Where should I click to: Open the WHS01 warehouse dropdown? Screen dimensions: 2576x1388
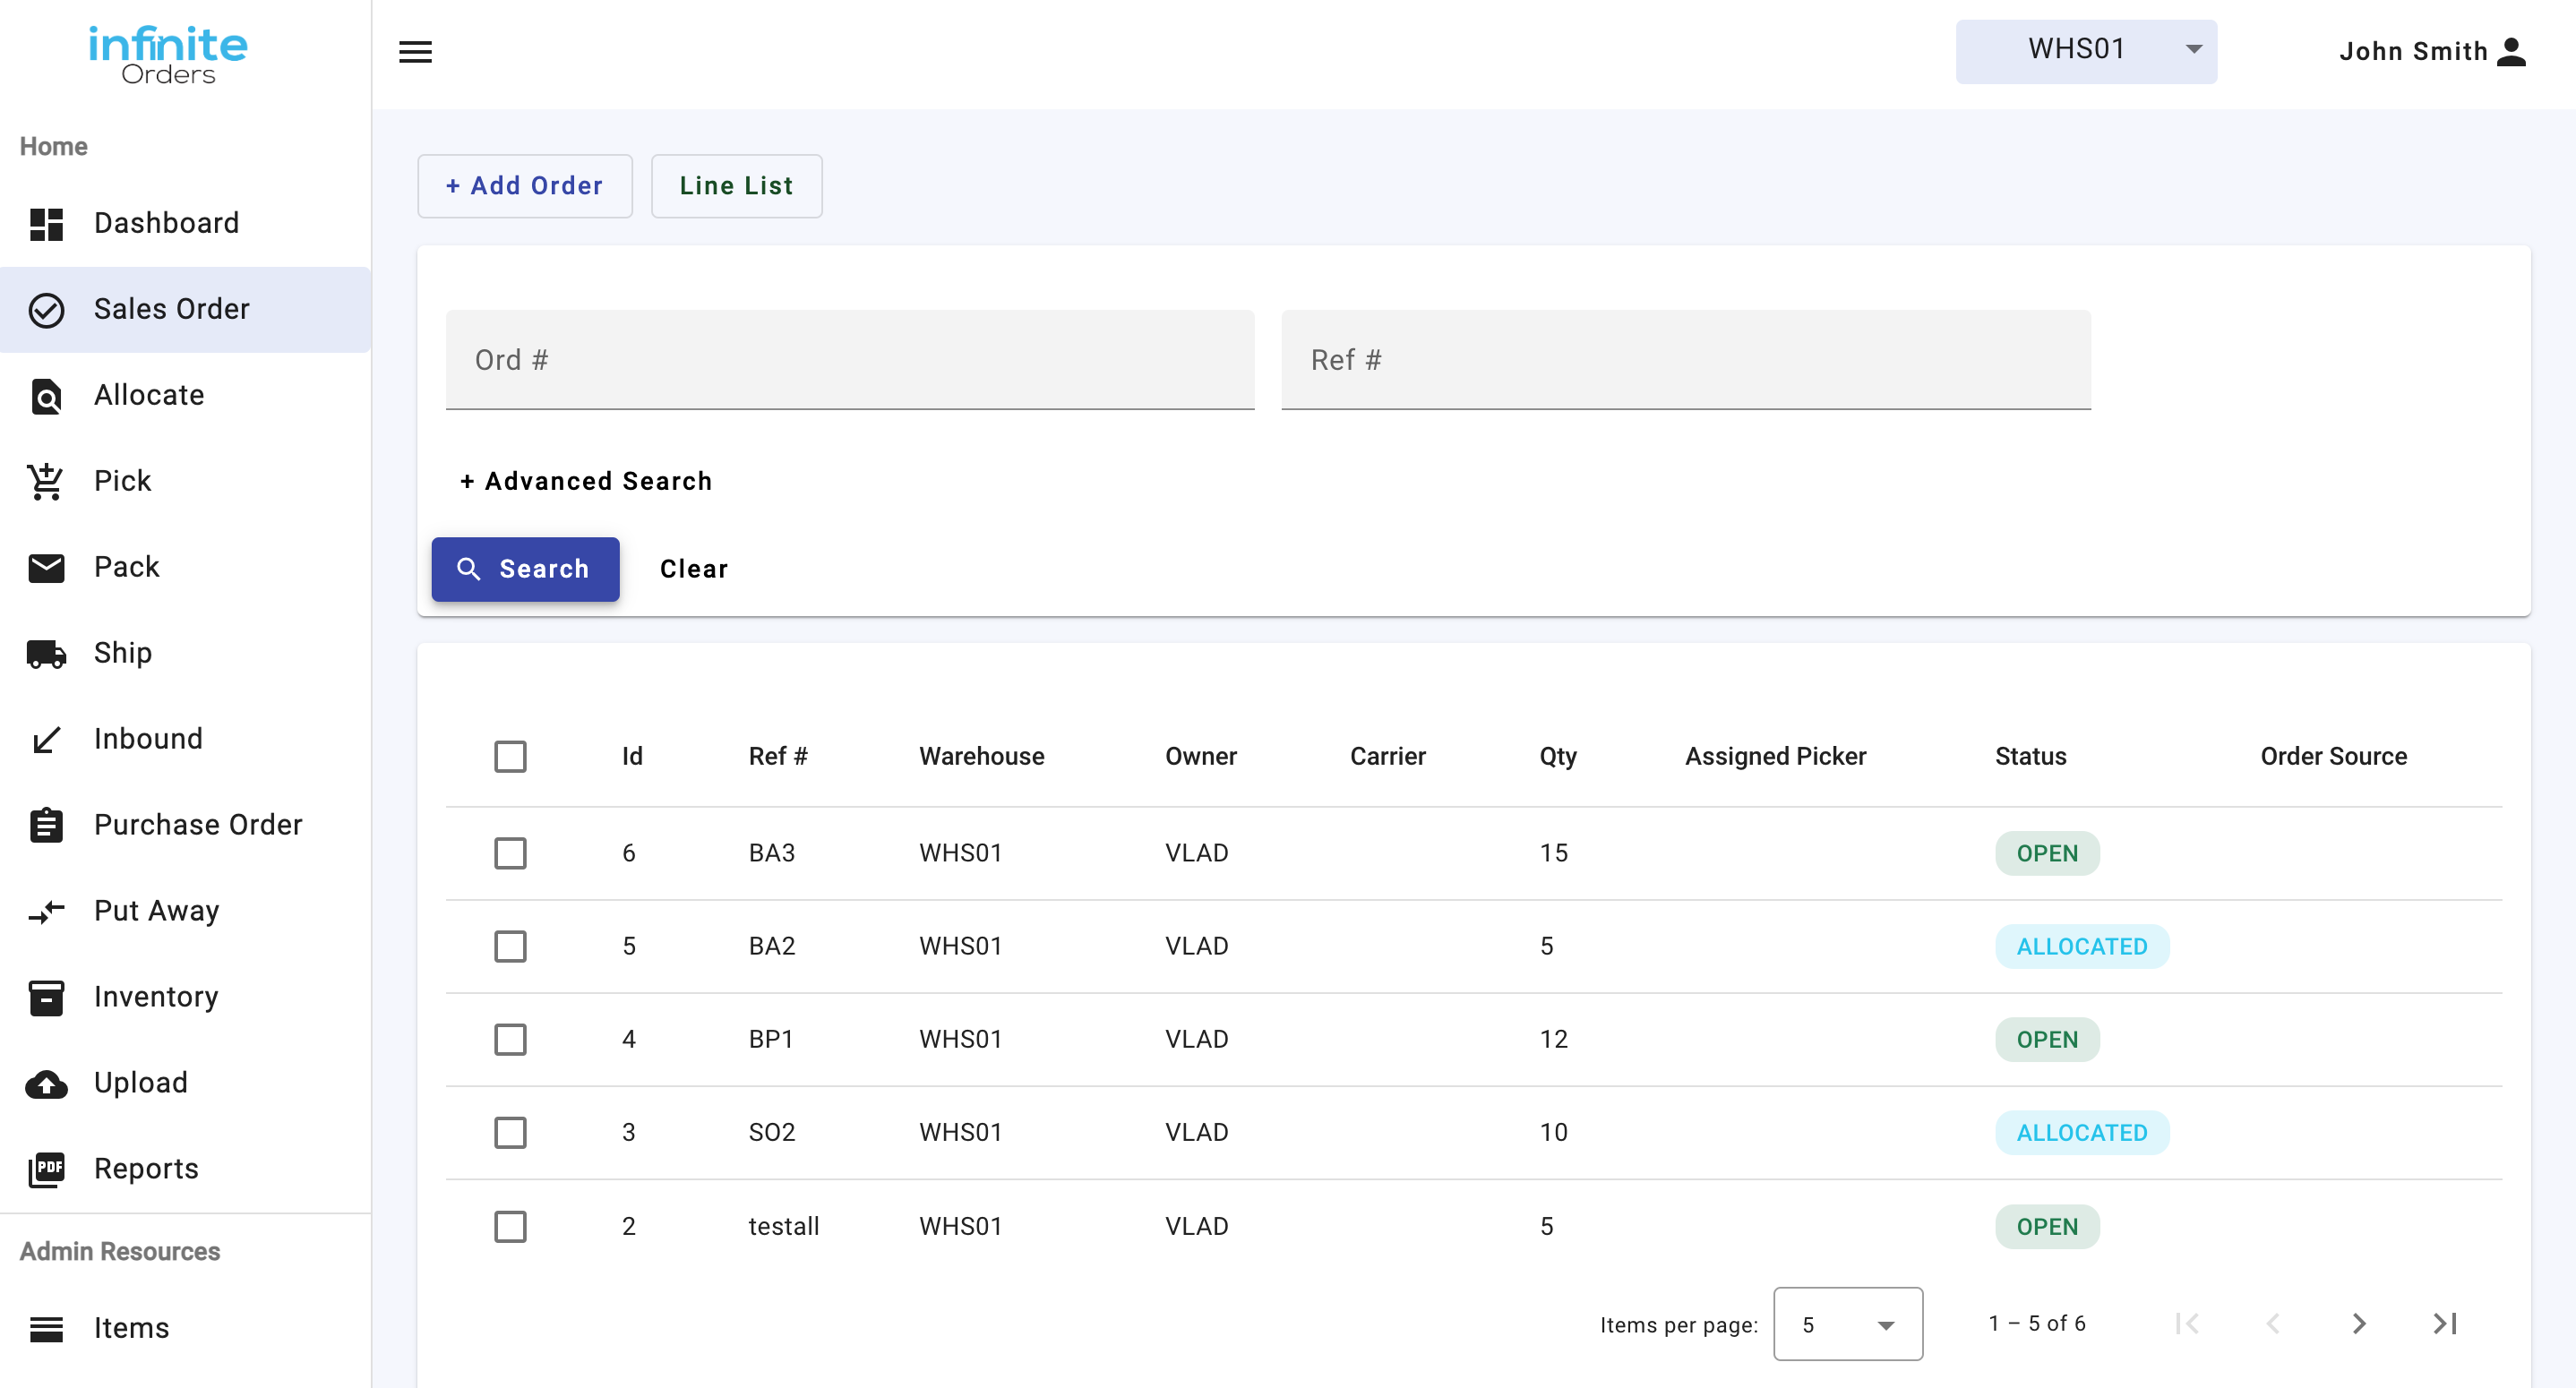(2085, 51)
